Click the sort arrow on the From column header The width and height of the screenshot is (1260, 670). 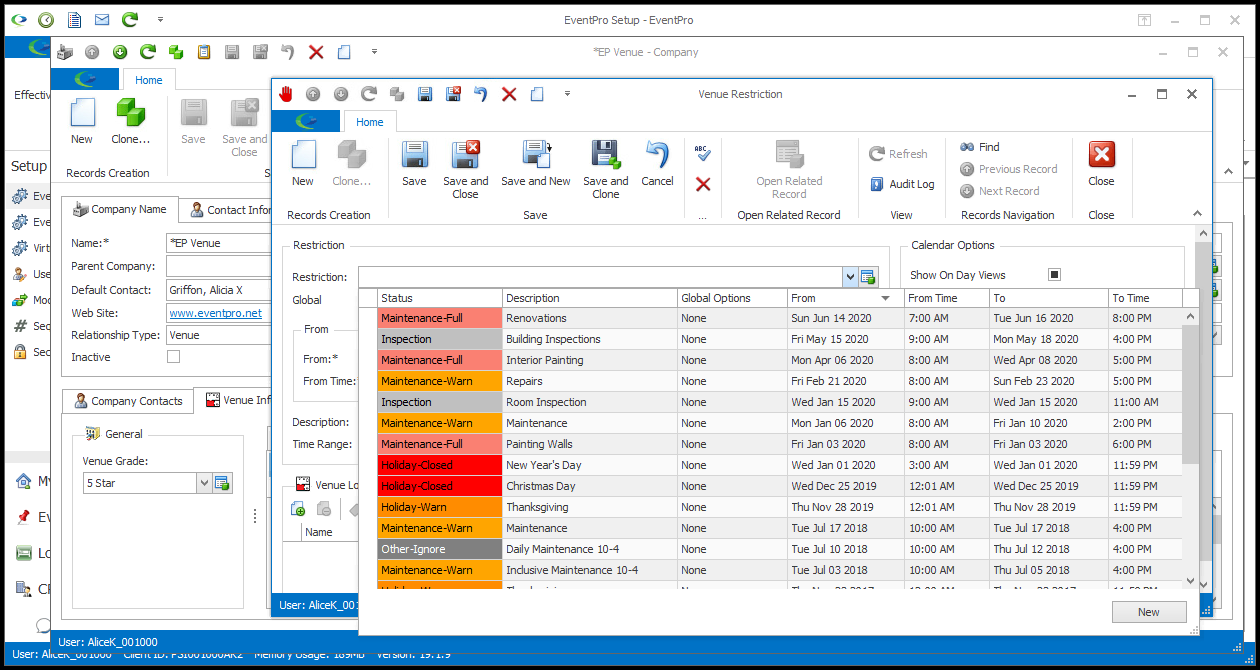click(885, 298)
